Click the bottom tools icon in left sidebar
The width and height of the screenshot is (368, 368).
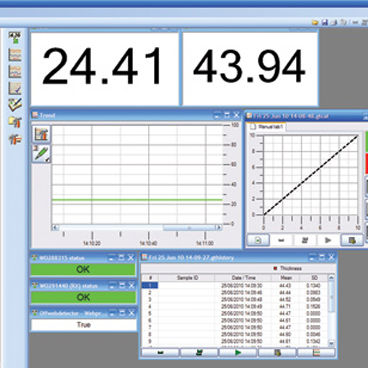[x=15, y=139]
